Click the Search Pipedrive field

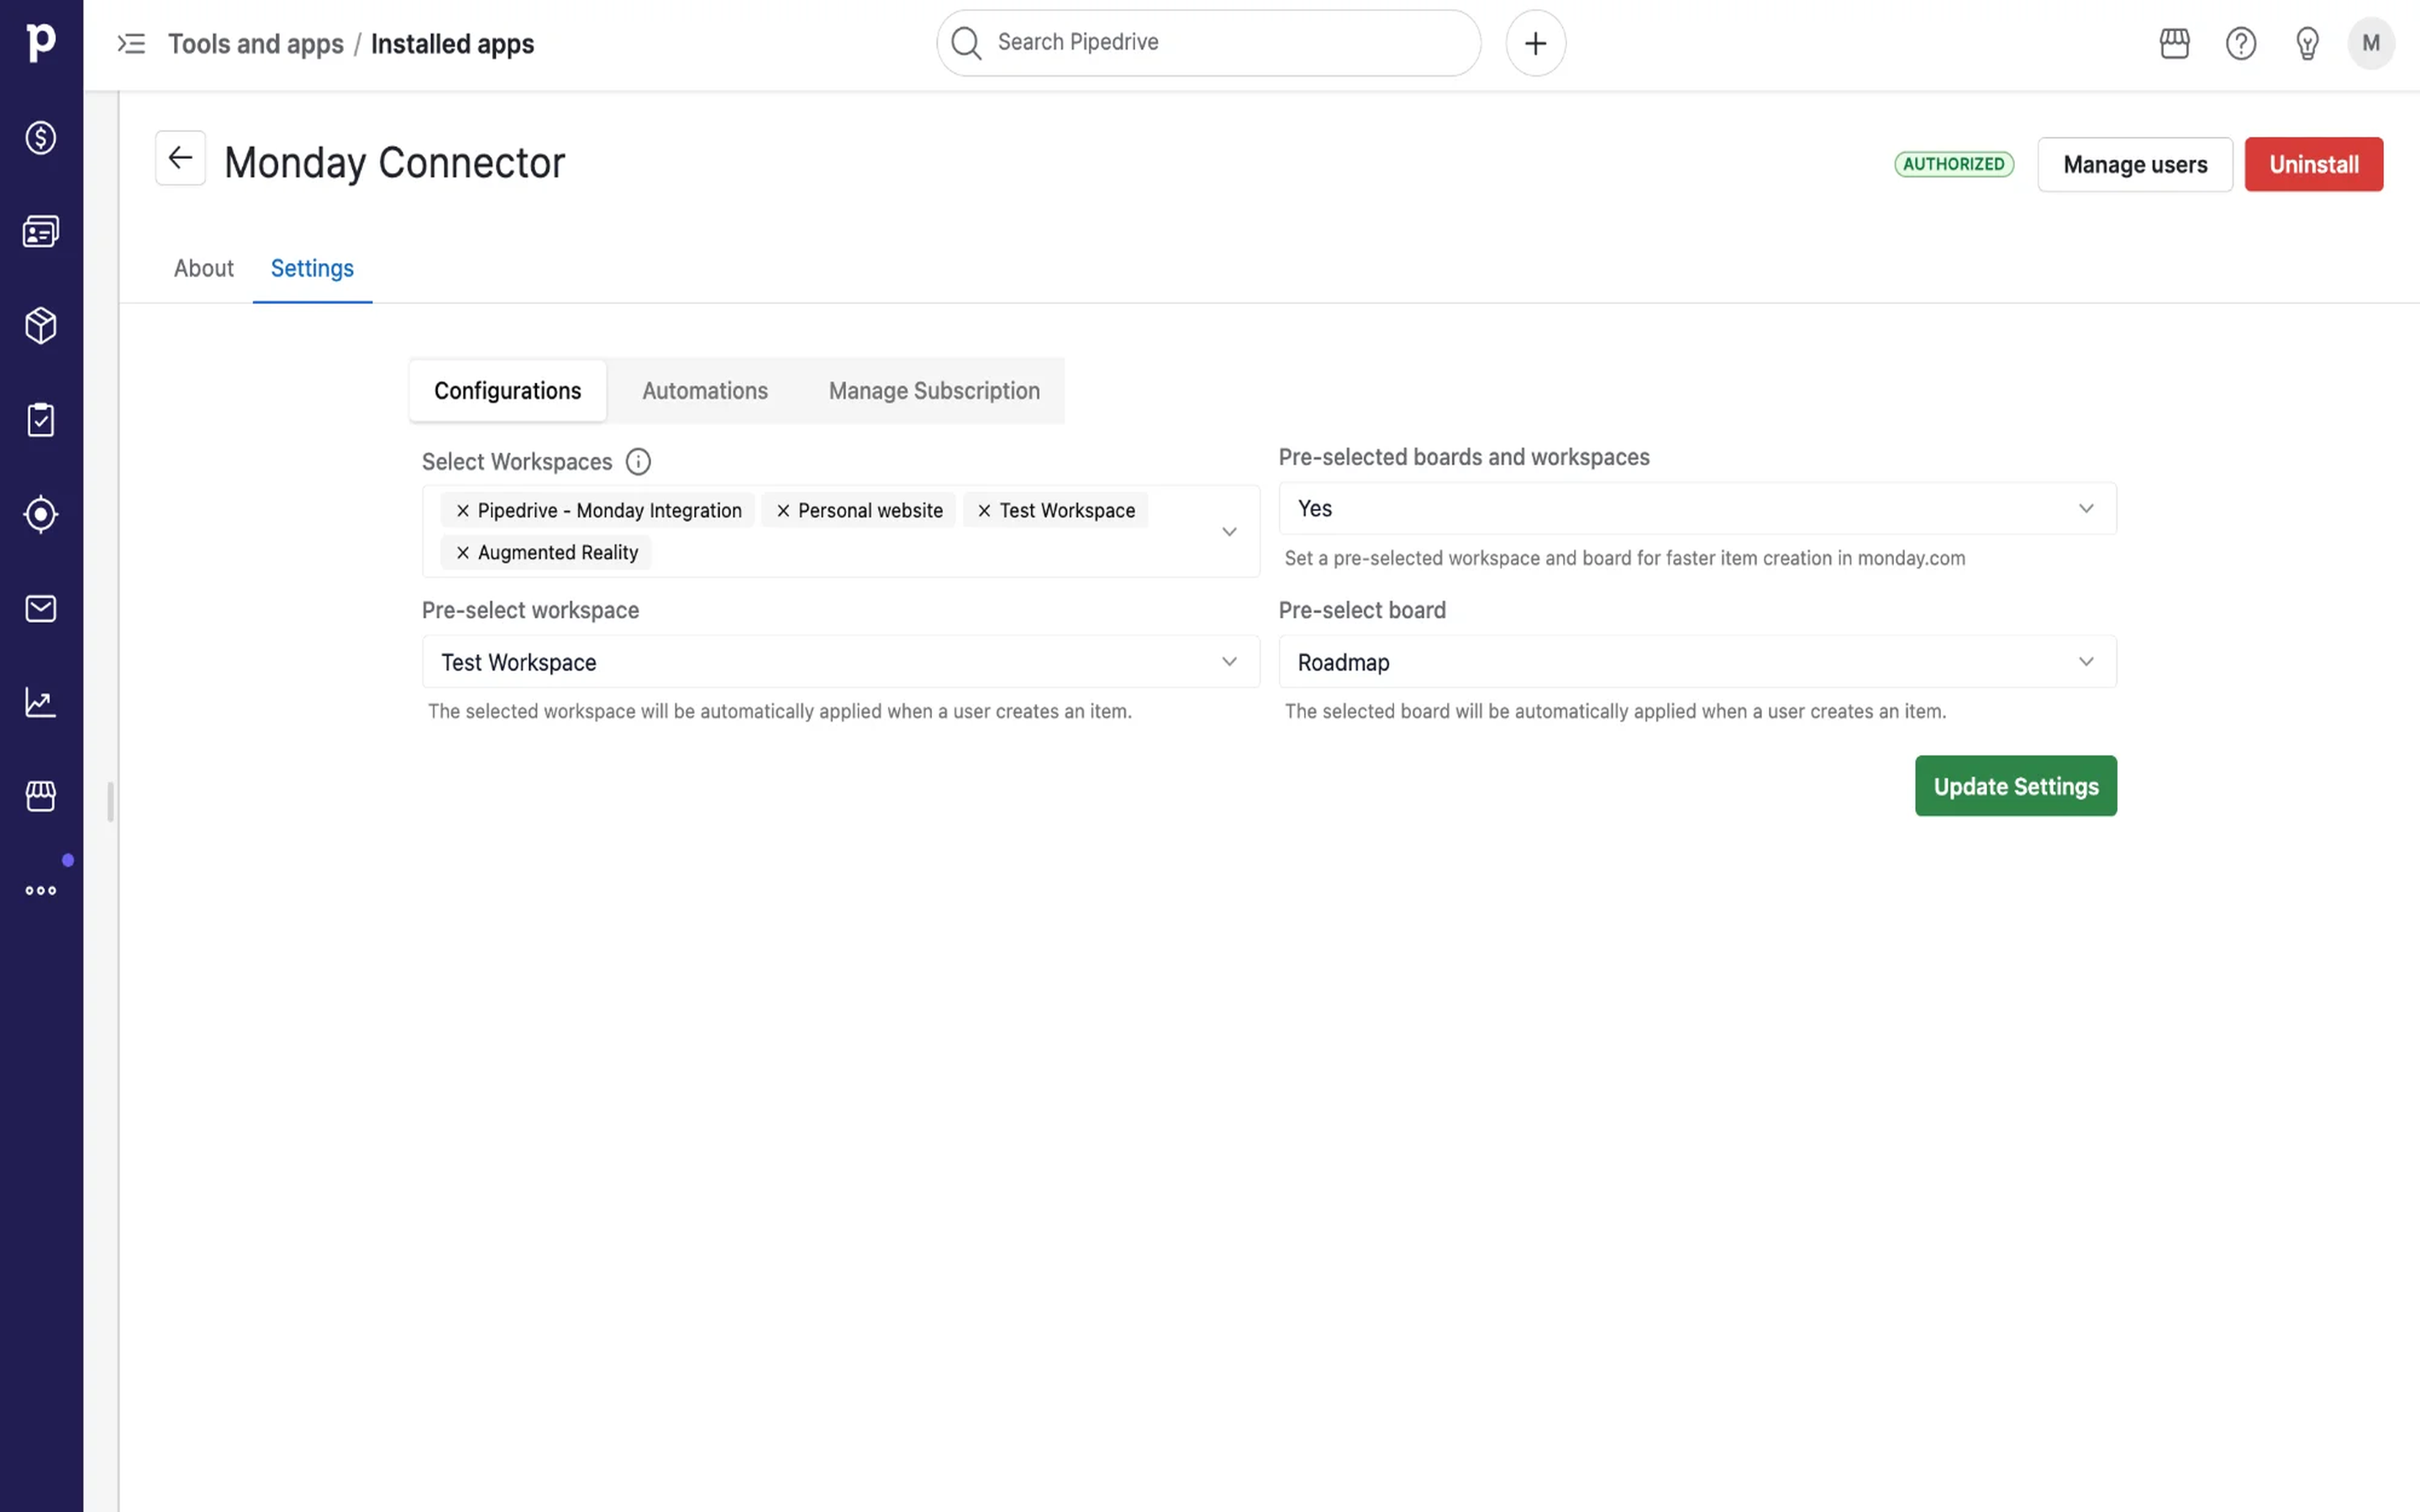click(x=1208, y=43)
